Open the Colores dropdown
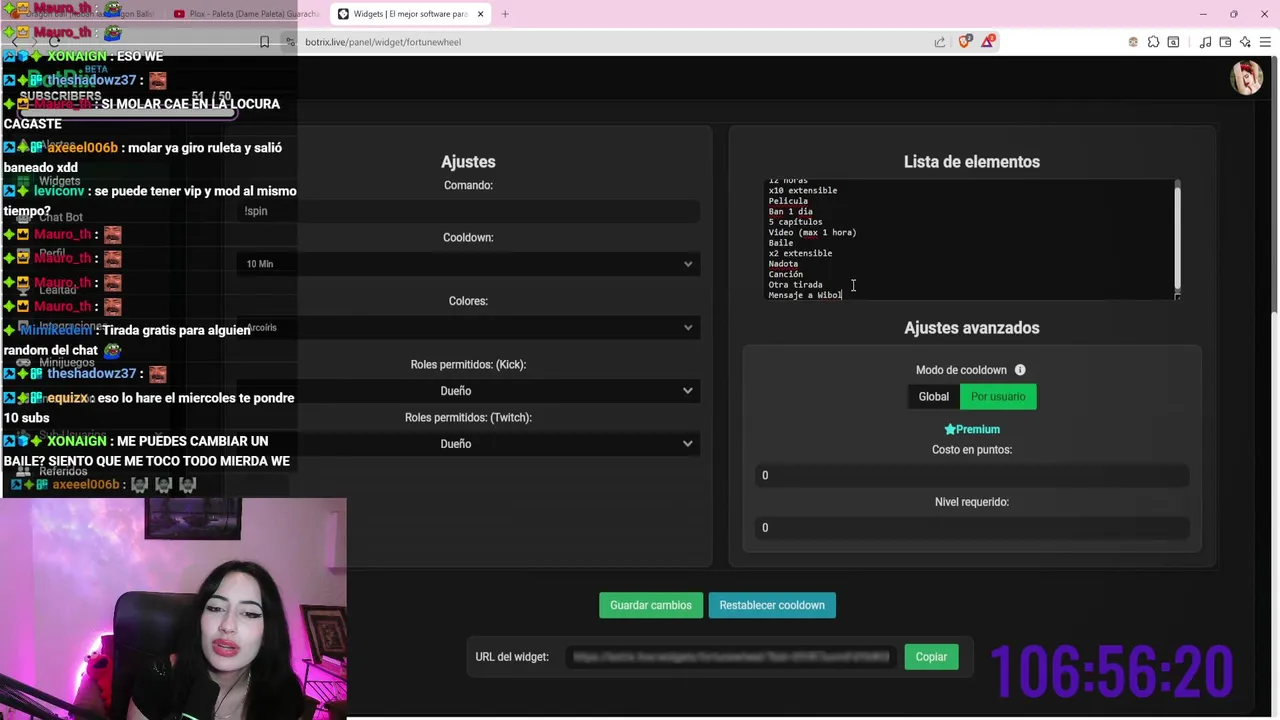 (x=468, y=328)
